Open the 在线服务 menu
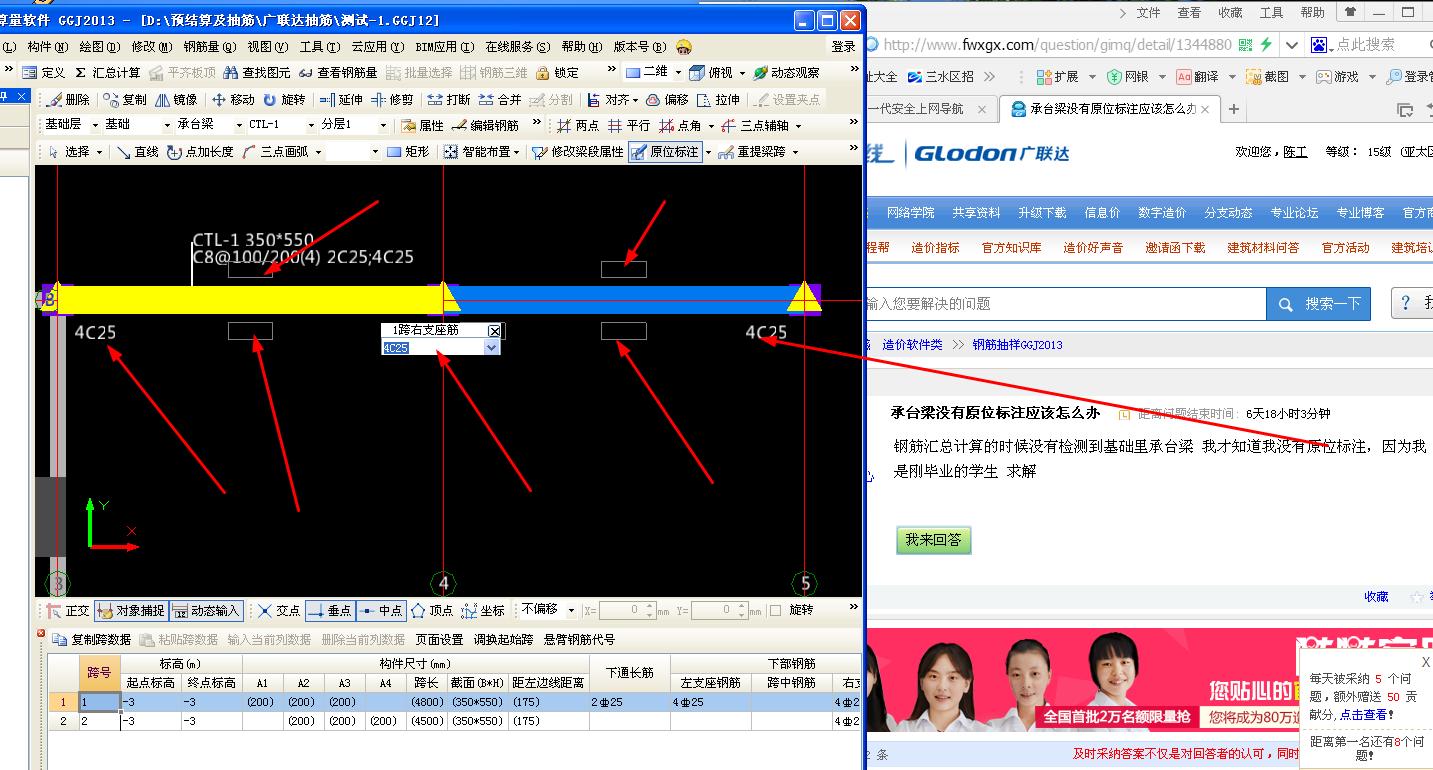Image resolution: width=1433 pixels, height=770 pixels. [x=518, y=47]
